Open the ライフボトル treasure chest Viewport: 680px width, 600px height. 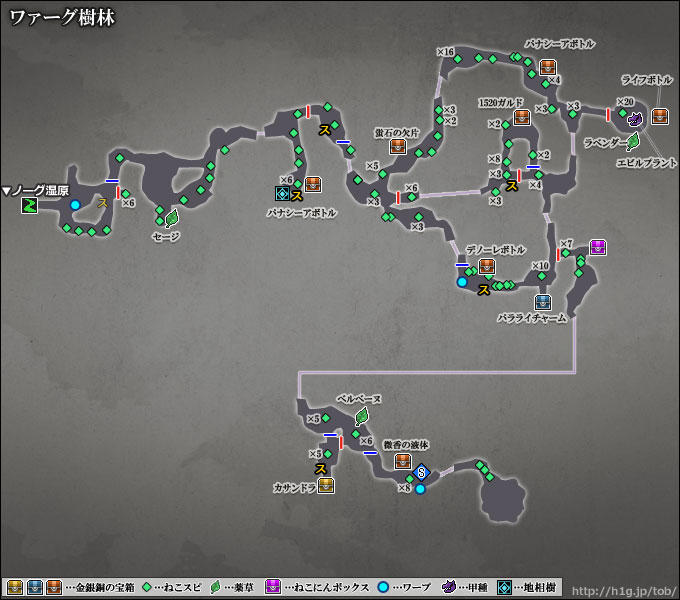pyautogui.click(x=660, y=117)
